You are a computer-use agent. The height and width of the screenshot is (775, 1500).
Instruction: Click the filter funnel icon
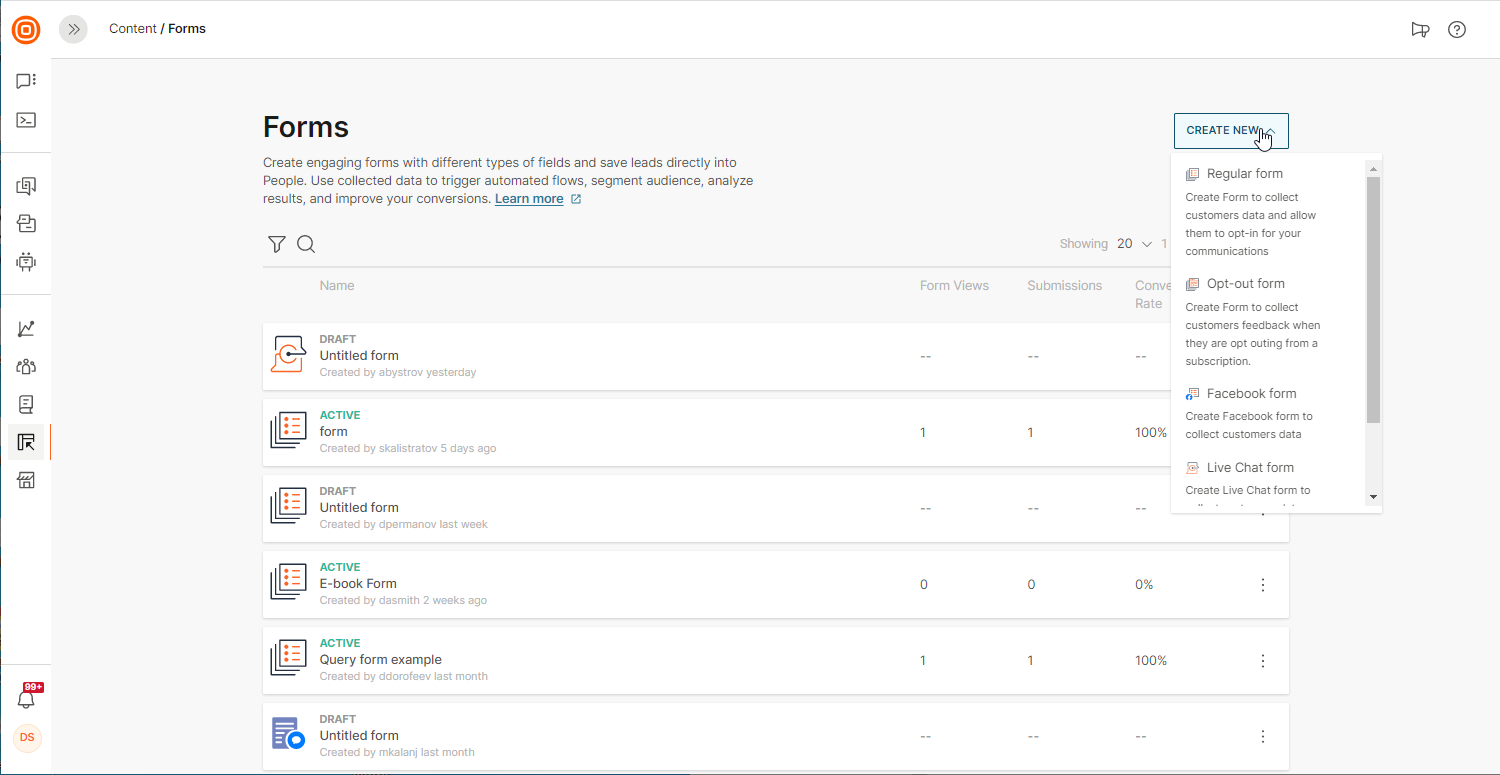277,244
